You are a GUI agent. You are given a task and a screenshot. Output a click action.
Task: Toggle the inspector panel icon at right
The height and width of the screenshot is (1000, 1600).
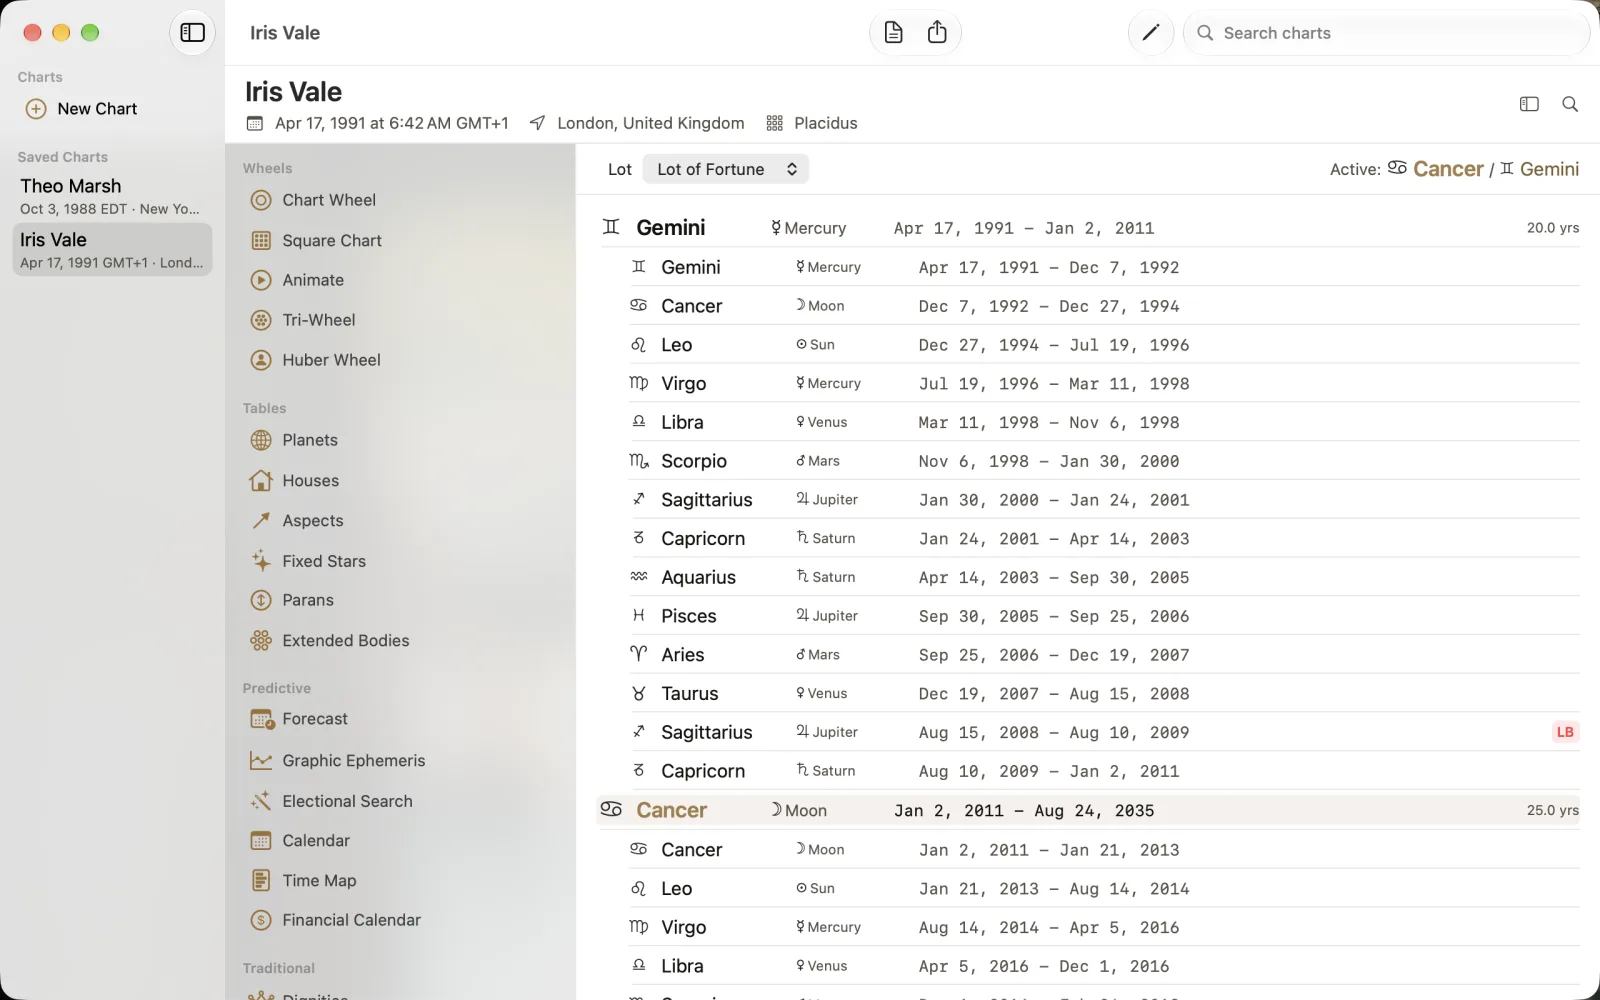1529,104
